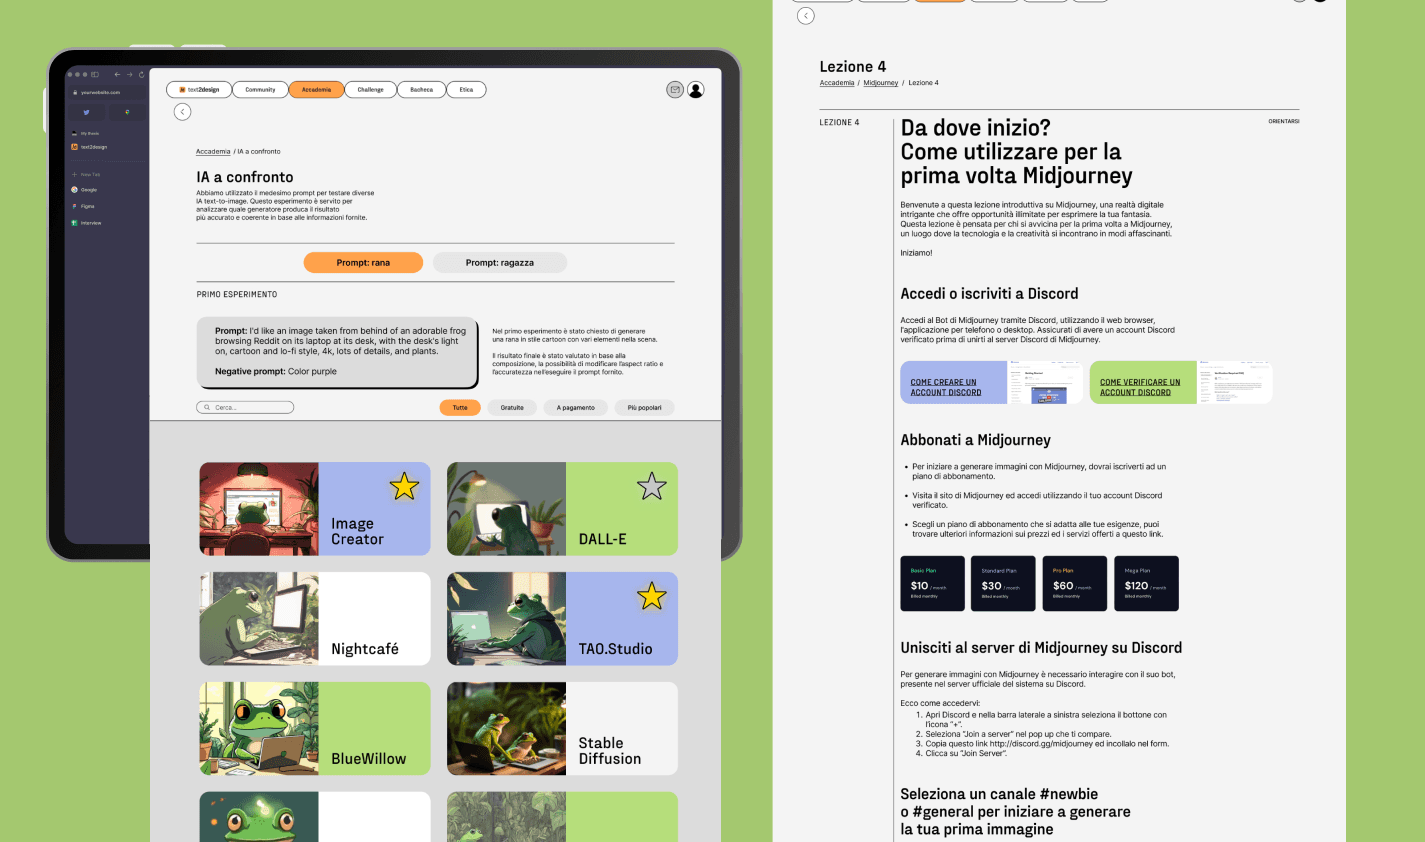The image size is (1425, 842).
Task: Open Come verificare un account Discord card
Action: pyautogui.click(x=1181, y=383)
